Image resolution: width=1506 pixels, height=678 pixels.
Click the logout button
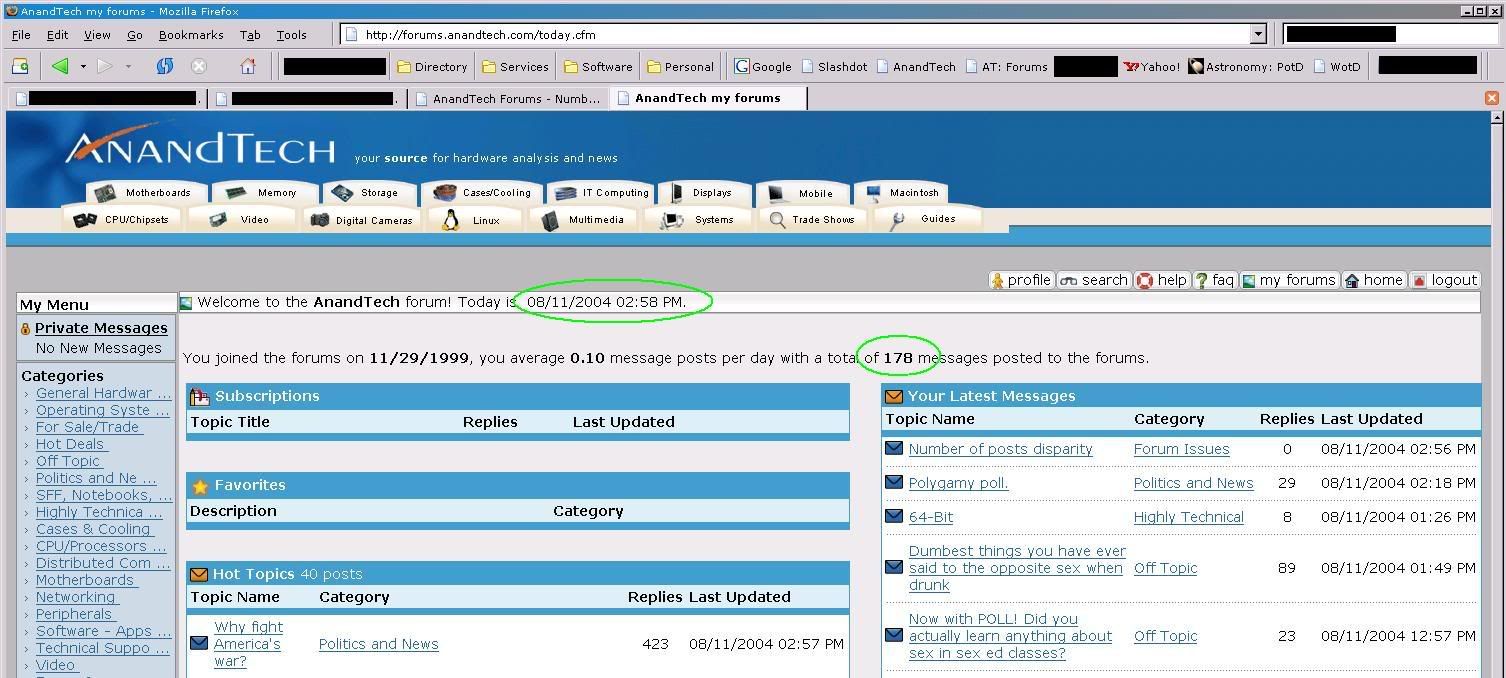click(x=1444, y=280)
